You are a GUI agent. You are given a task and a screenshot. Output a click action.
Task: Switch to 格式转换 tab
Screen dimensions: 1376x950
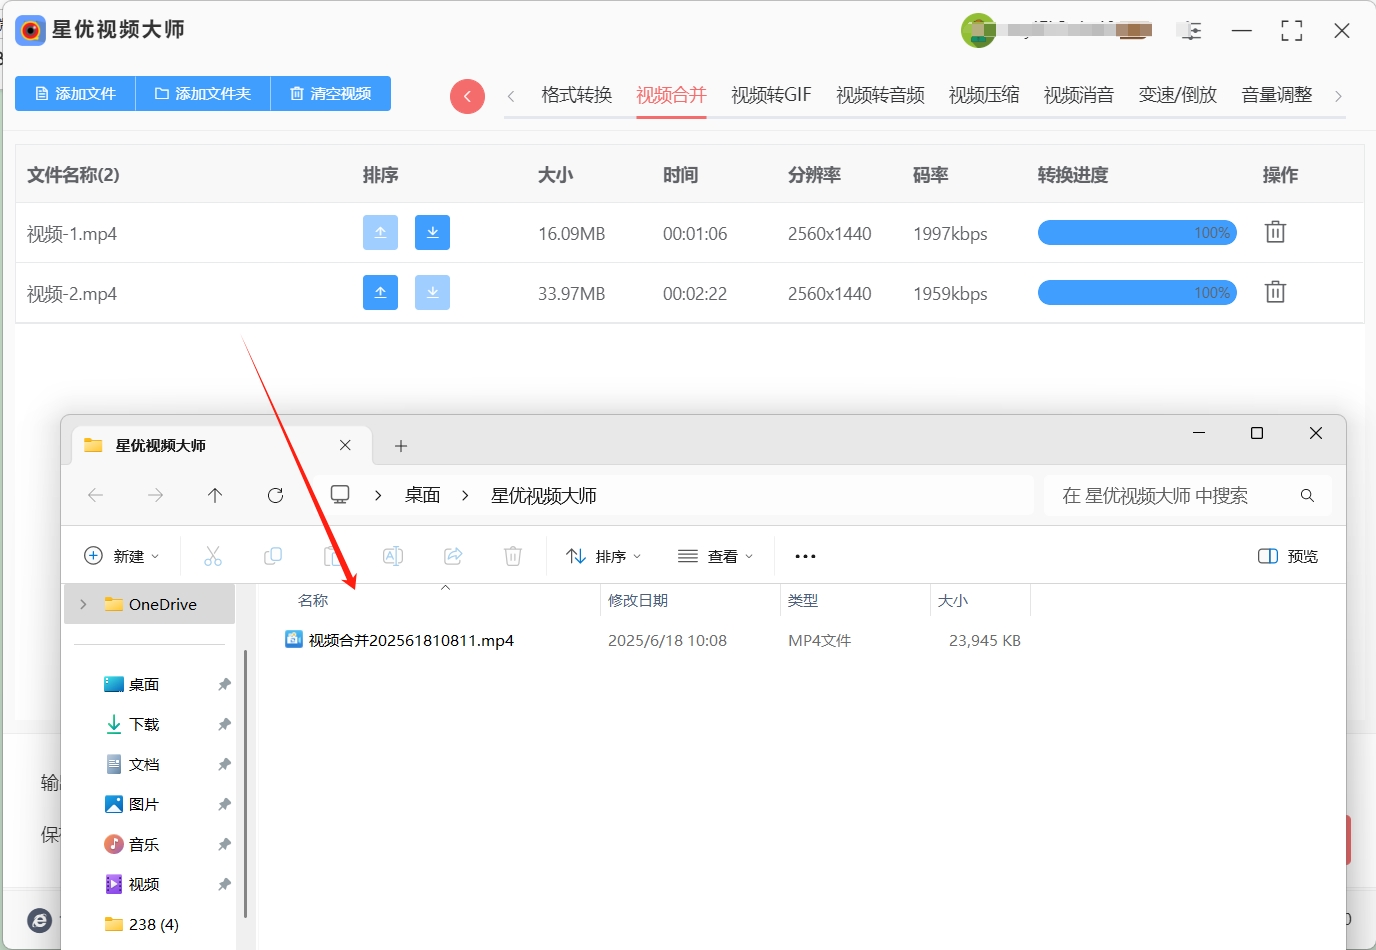(576, 95)
